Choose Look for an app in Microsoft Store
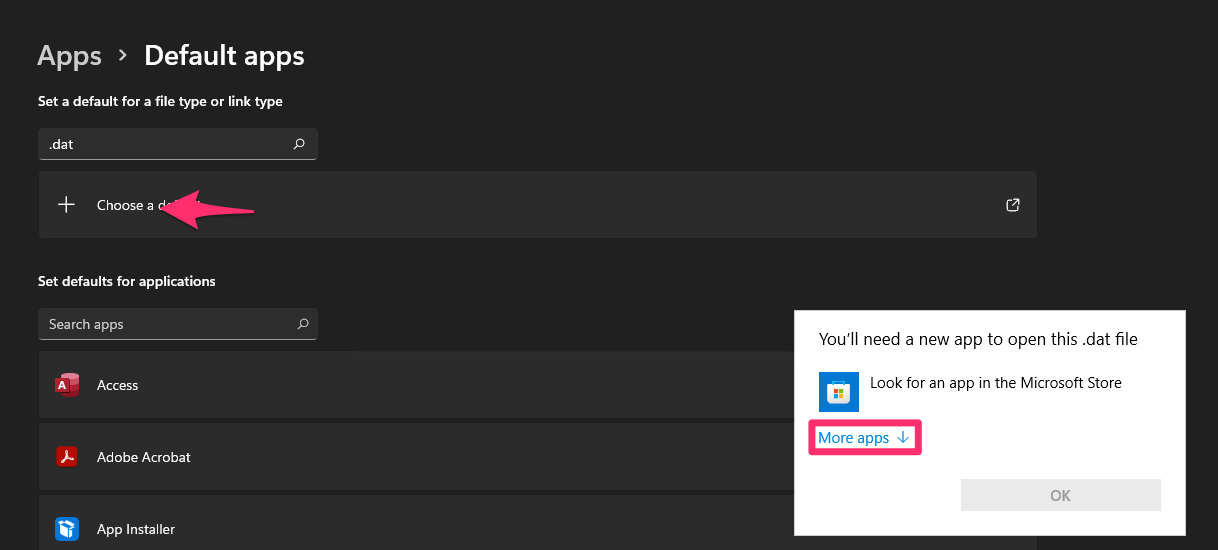This screenshot has width=1218, height=550. [x=995, y=383]
